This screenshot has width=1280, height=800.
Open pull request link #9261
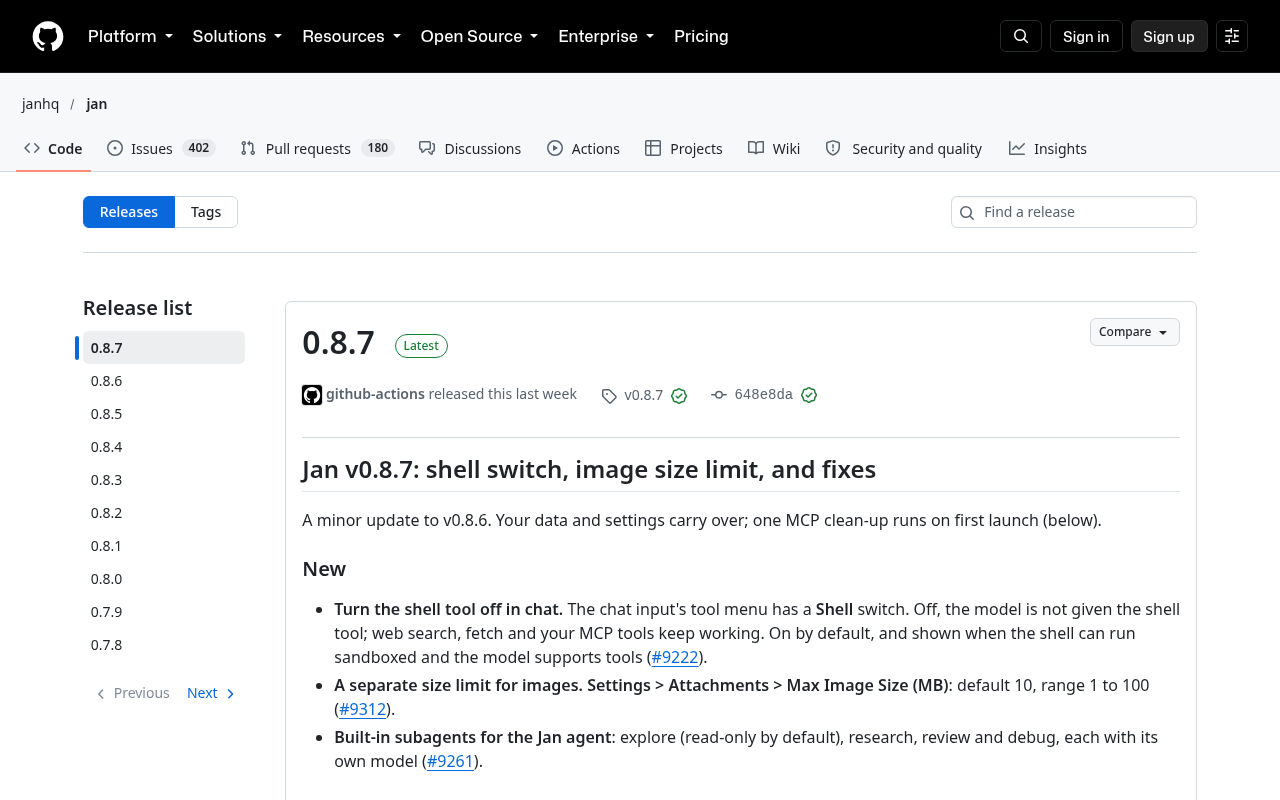pyautogui.click(x=450, y=761)
